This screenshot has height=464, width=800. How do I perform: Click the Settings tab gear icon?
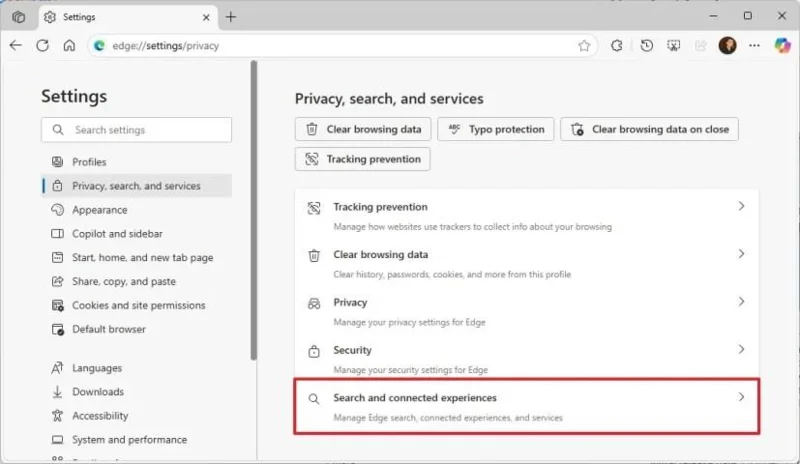point(49,17)
